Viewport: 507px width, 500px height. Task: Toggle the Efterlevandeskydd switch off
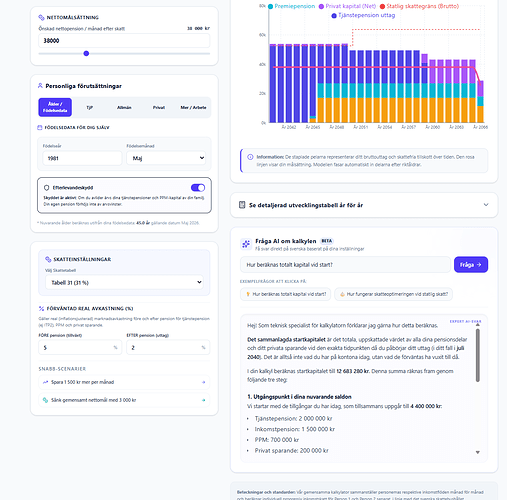click(198, 188)
